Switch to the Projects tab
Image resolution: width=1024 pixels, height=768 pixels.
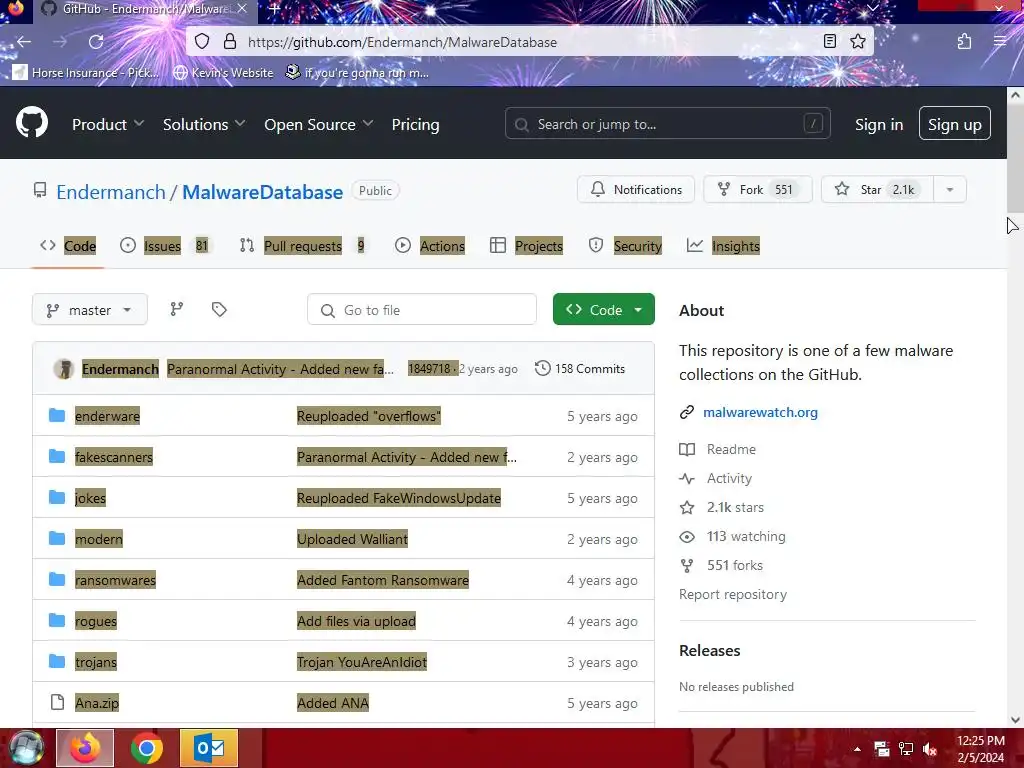(526, 246)
